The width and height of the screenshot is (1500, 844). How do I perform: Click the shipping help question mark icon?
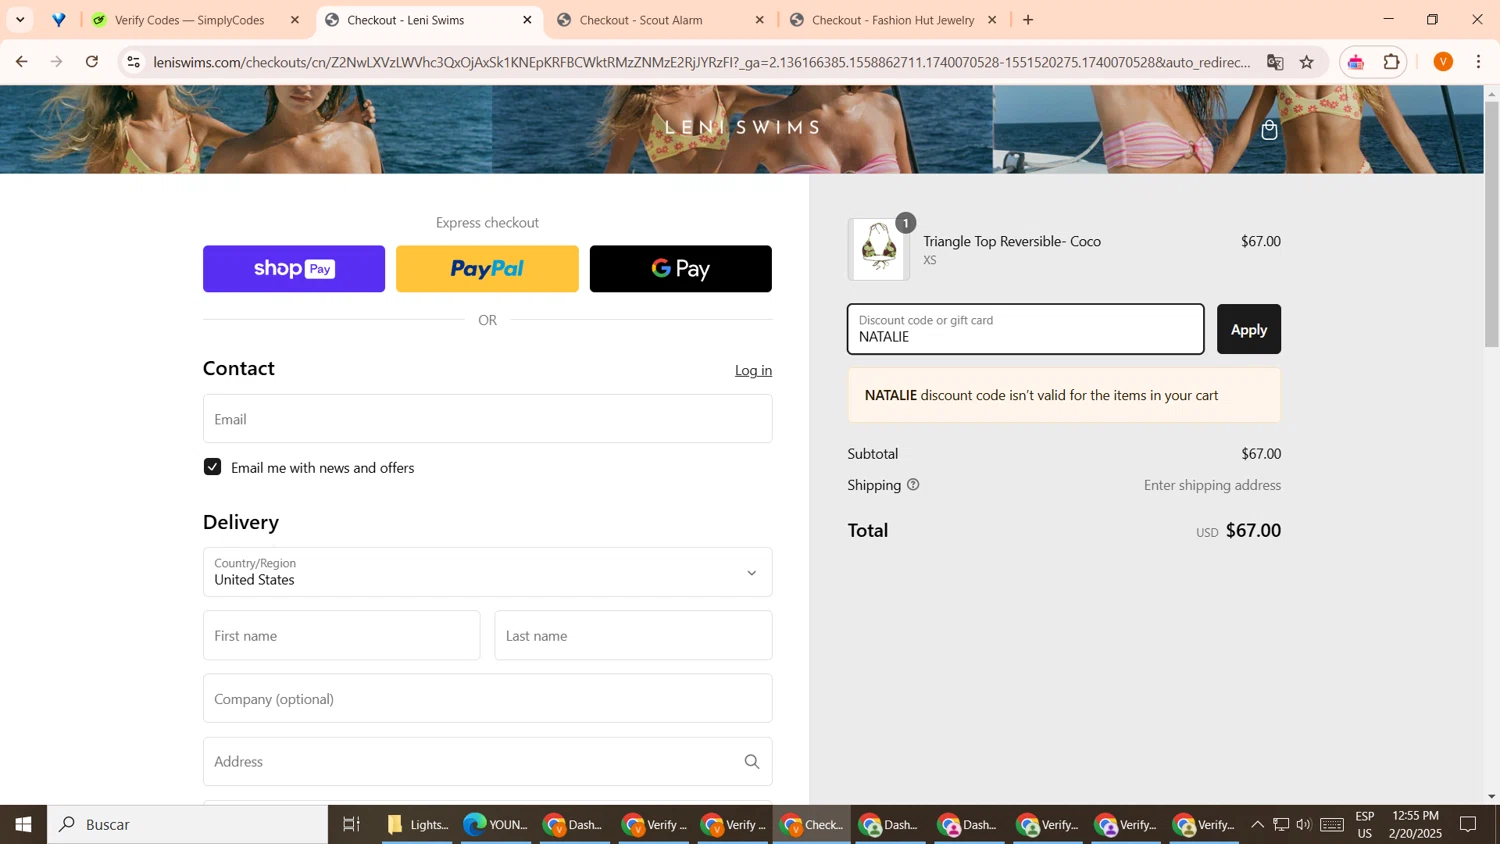pyautogui.click(x=913, y=485)
